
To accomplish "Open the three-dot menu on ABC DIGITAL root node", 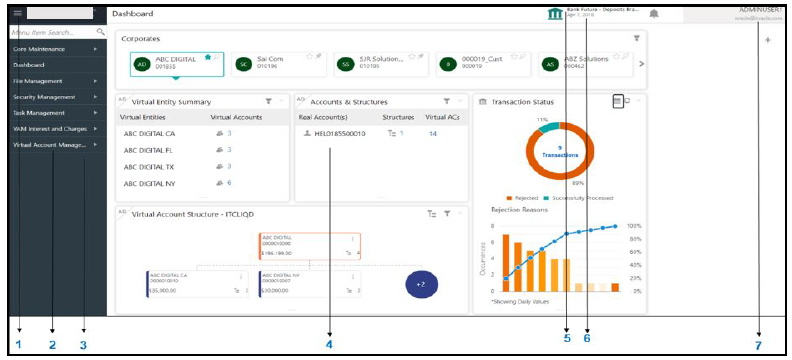I will [352, 239].
